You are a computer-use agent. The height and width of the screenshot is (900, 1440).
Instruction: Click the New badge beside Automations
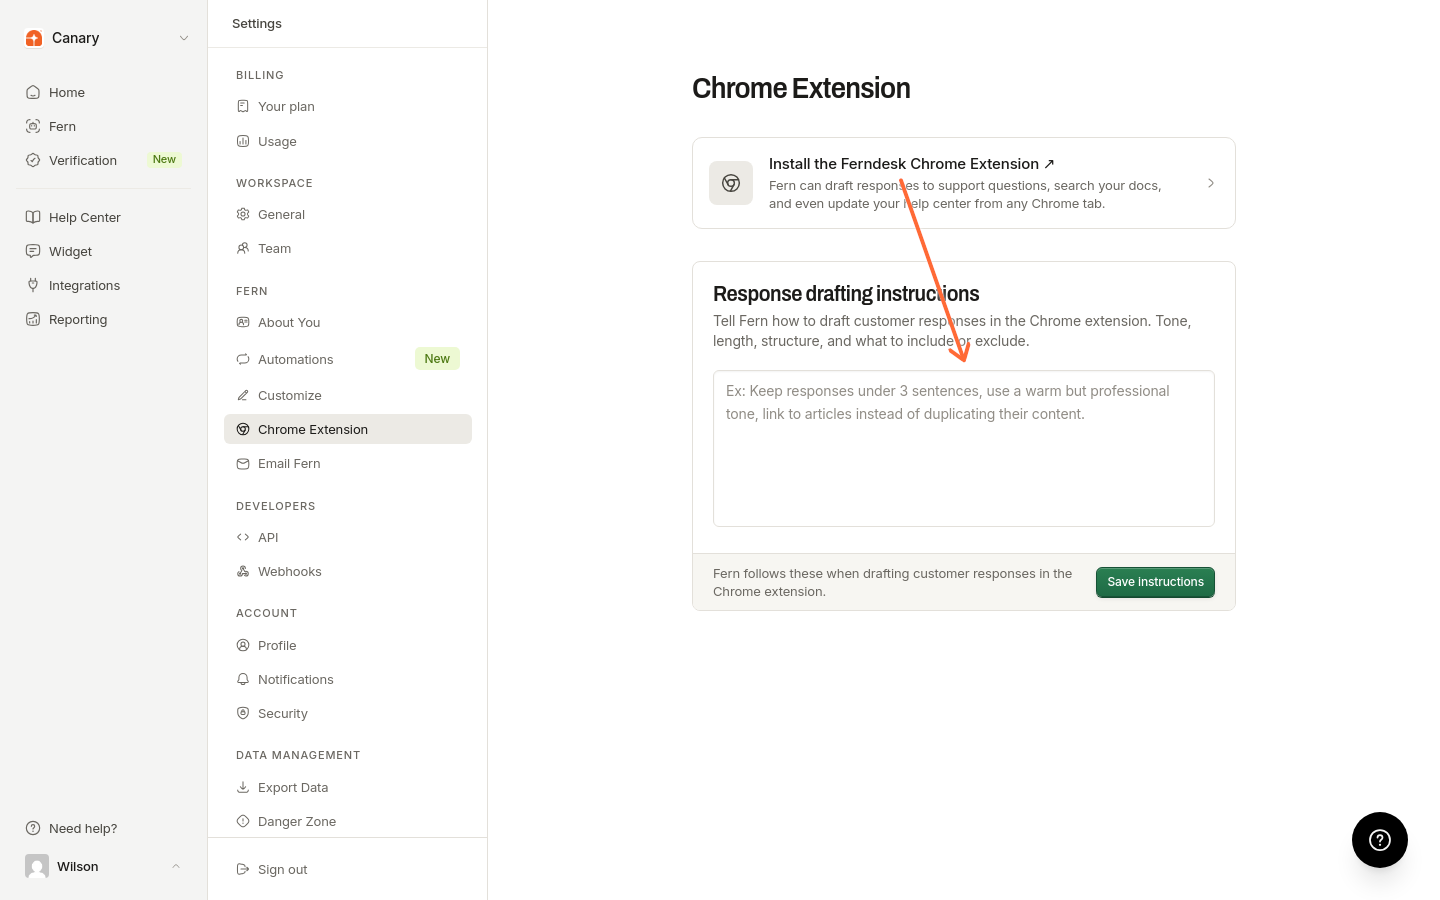(437, 359)
